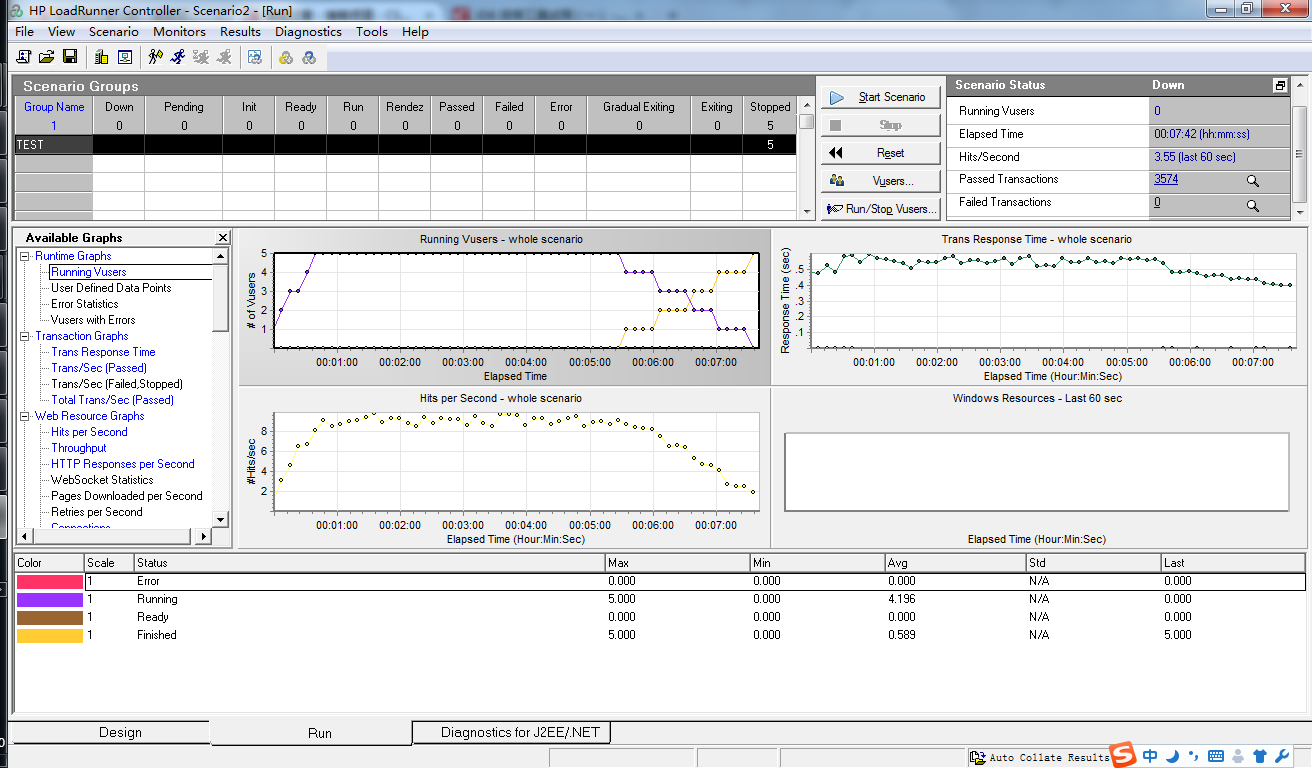Open the Scenario menu
The height and width of the screenshot is (768, 1312).
pyautogui.click(x=114, y=32)
